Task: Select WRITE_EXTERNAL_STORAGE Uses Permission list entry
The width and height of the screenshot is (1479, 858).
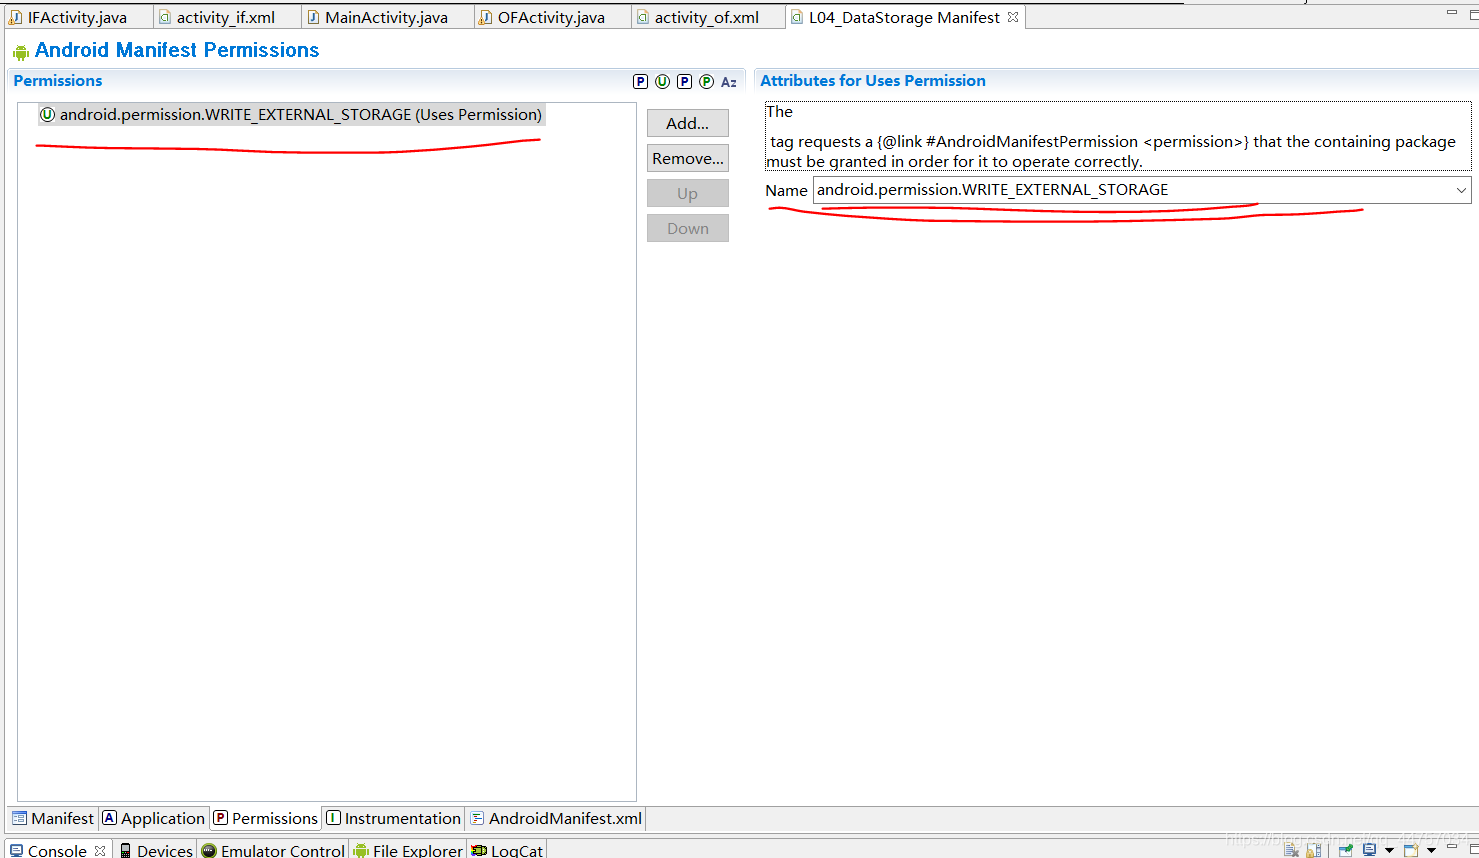Action: (291, 114)
